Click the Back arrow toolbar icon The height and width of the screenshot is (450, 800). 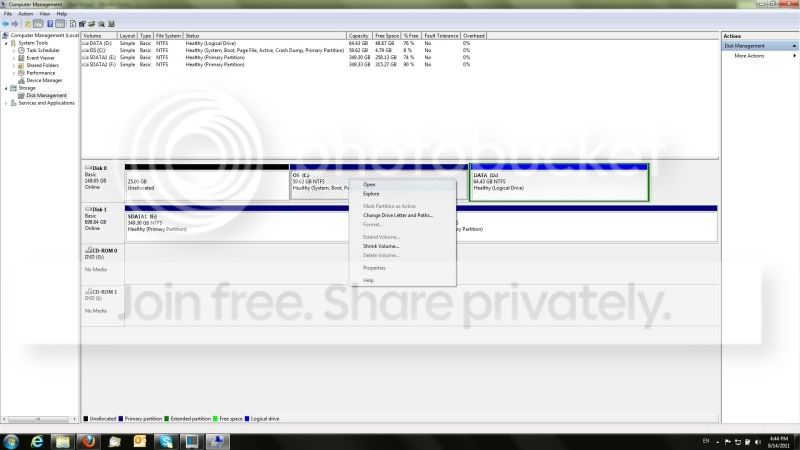click(x=6, y=24)
